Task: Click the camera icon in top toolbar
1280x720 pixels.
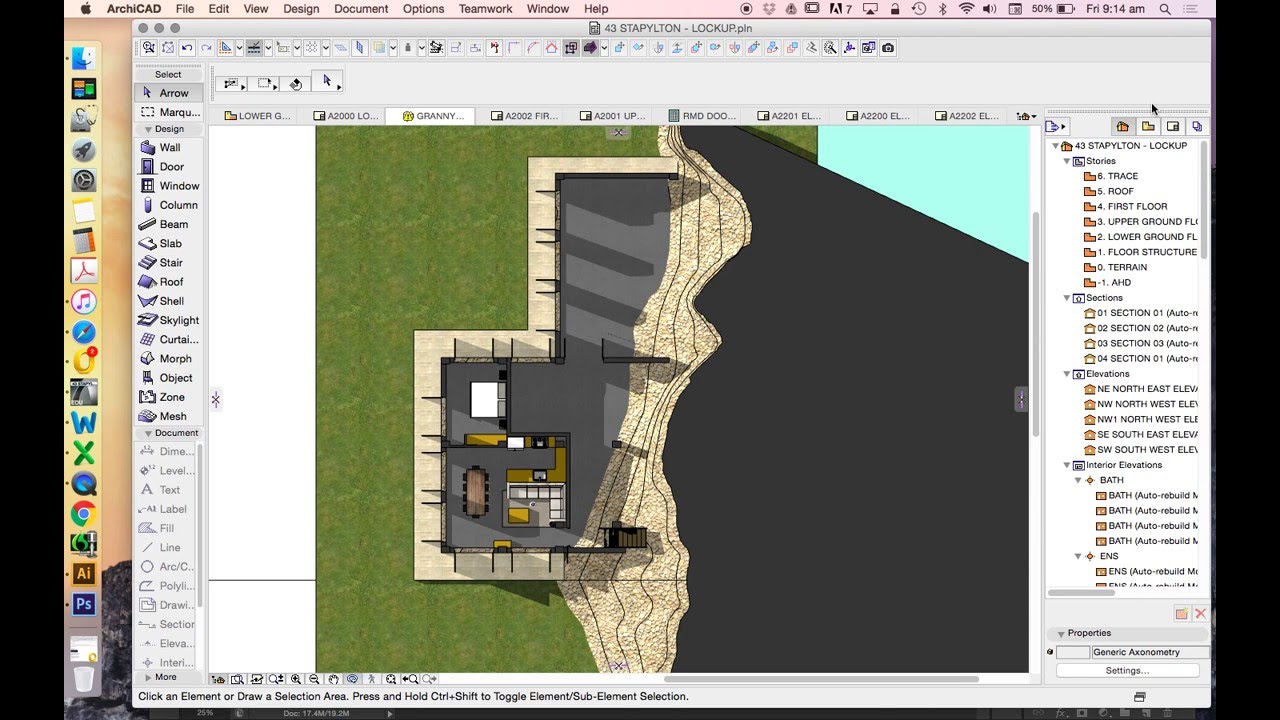Action: click(888, 47)
